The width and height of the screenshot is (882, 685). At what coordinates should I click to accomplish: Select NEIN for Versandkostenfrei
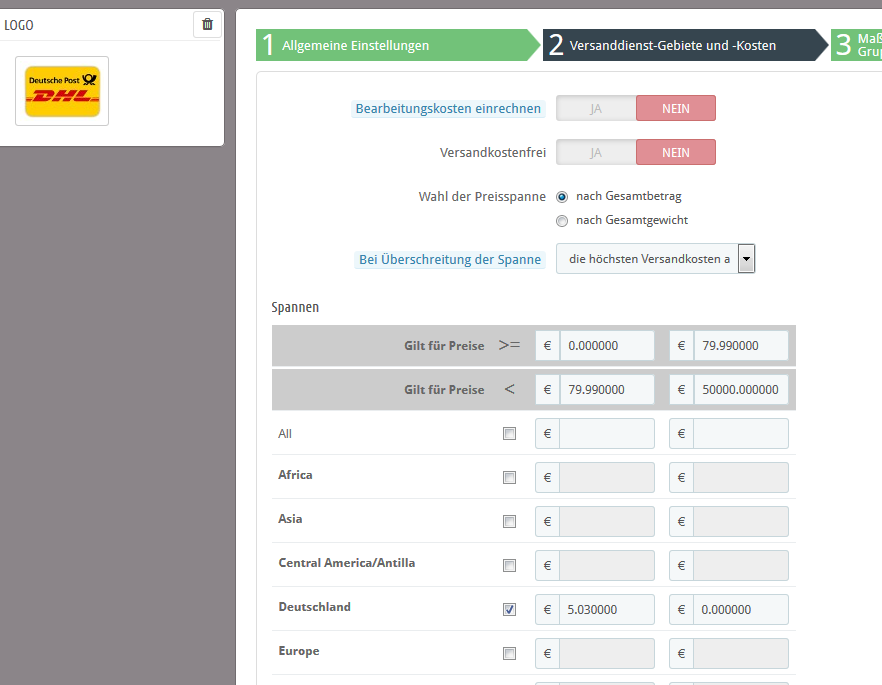676,152
